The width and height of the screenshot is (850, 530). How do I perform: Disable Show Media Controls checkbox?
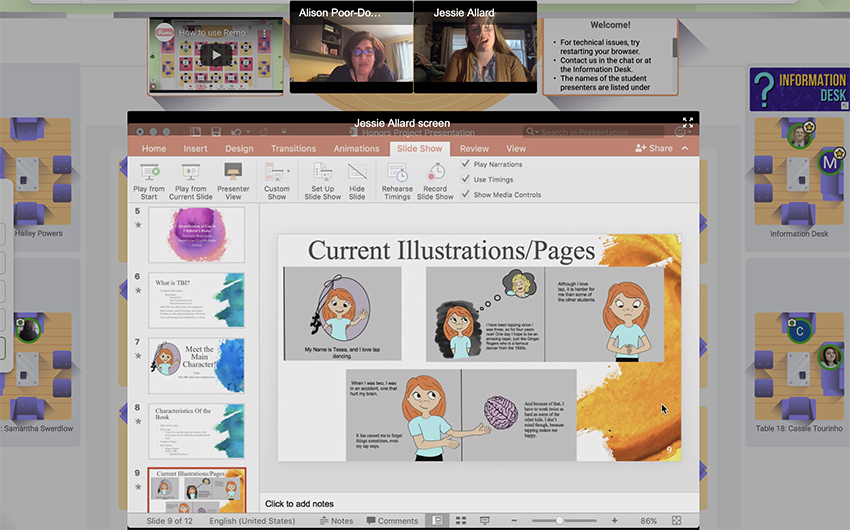pyautogui.click(x=466, y=194)
